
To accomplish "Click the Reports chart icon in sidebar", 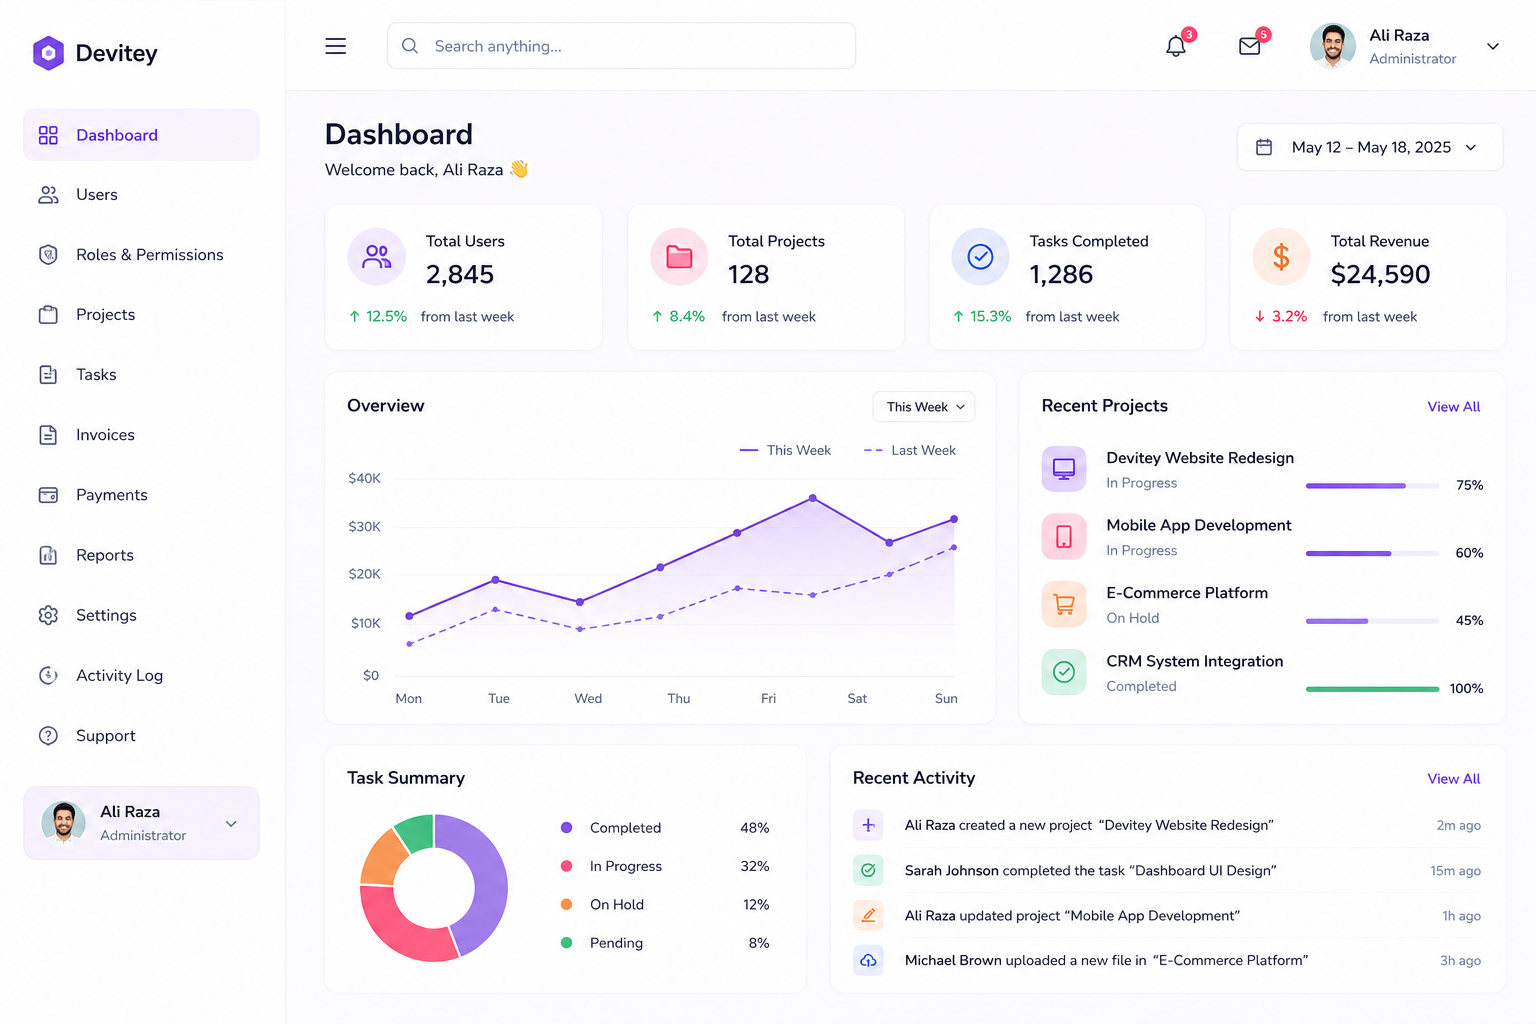I will pyautogui.click(x=48, y=555).
